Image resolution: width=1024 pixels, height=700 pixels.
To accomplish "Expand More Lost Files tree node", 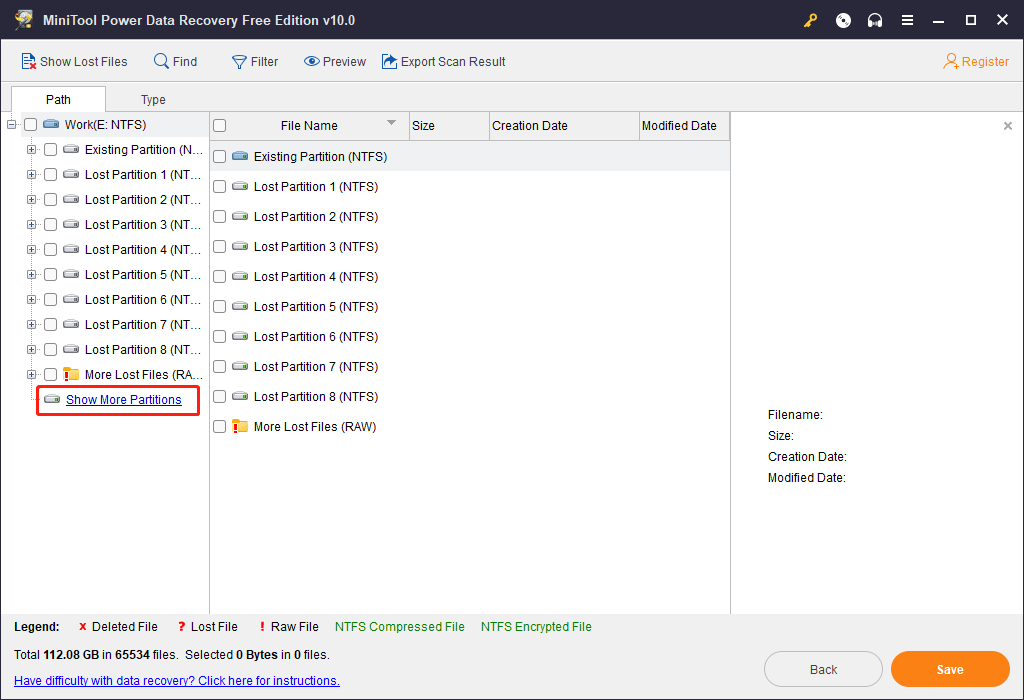I will [x=32, y=375].
